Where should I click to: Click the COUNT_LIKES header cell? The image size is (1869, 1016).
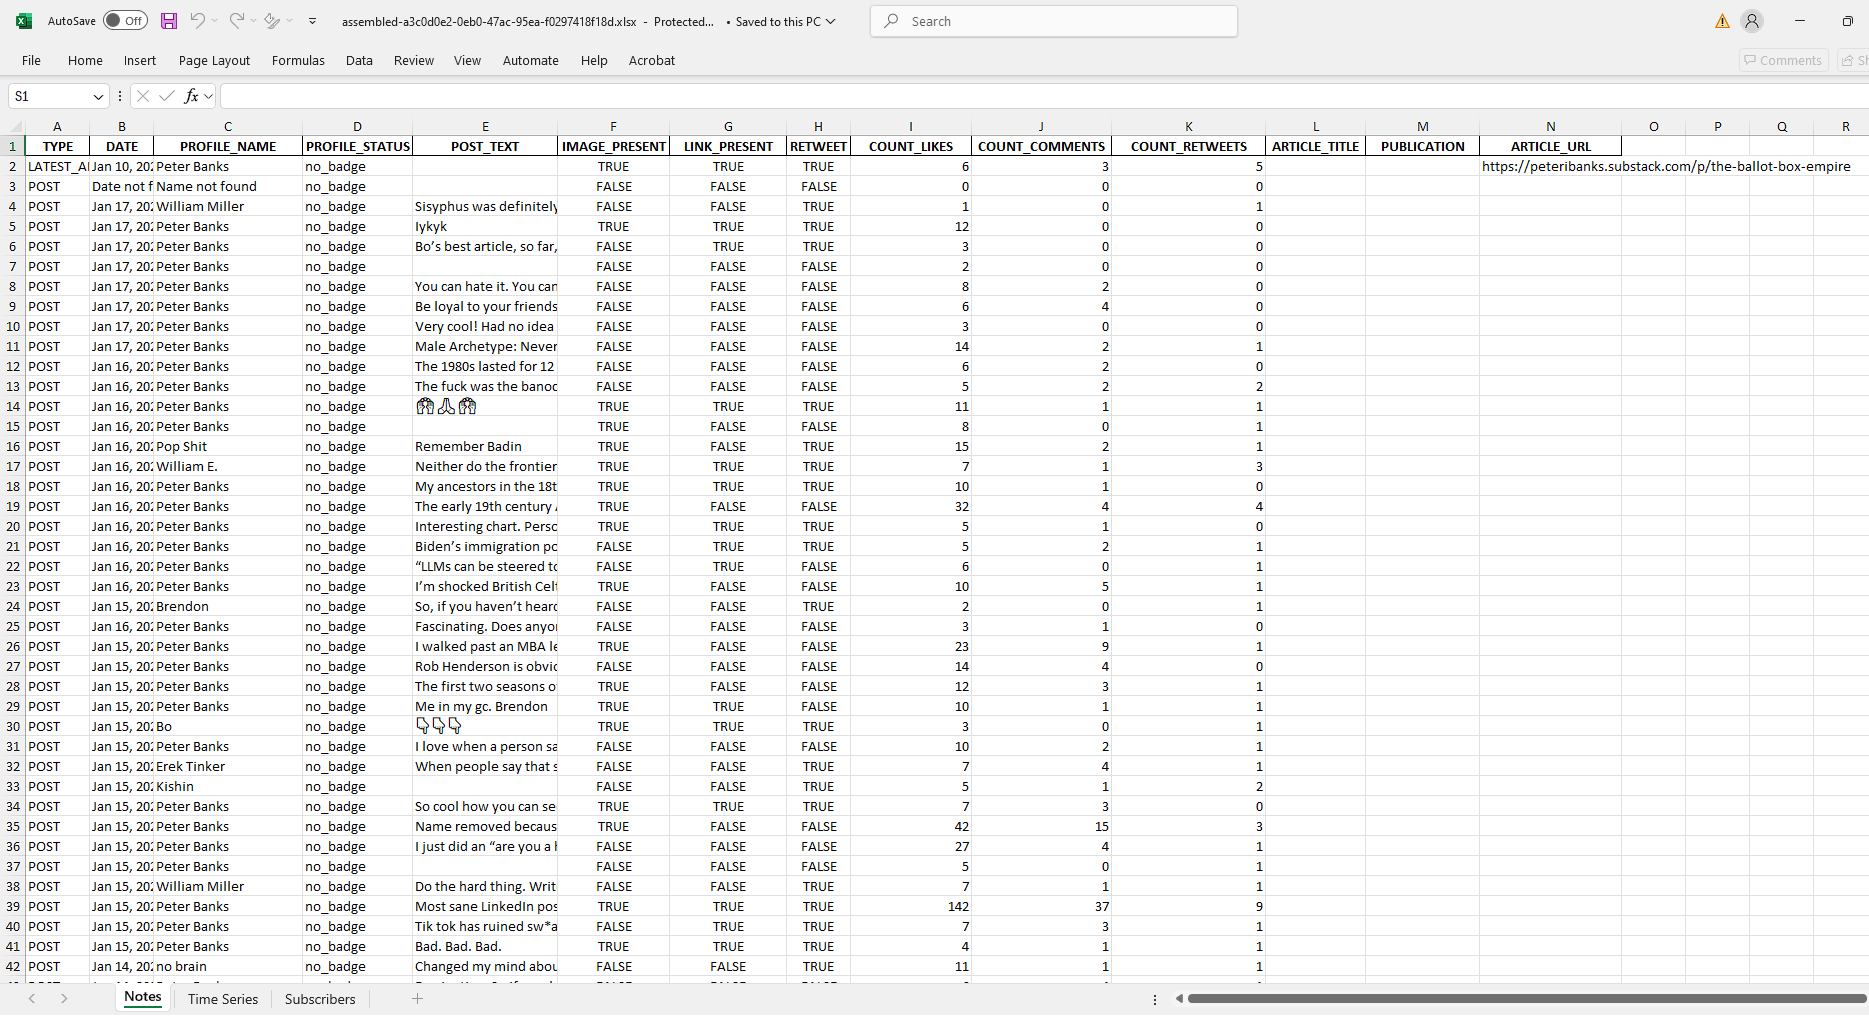910,146
